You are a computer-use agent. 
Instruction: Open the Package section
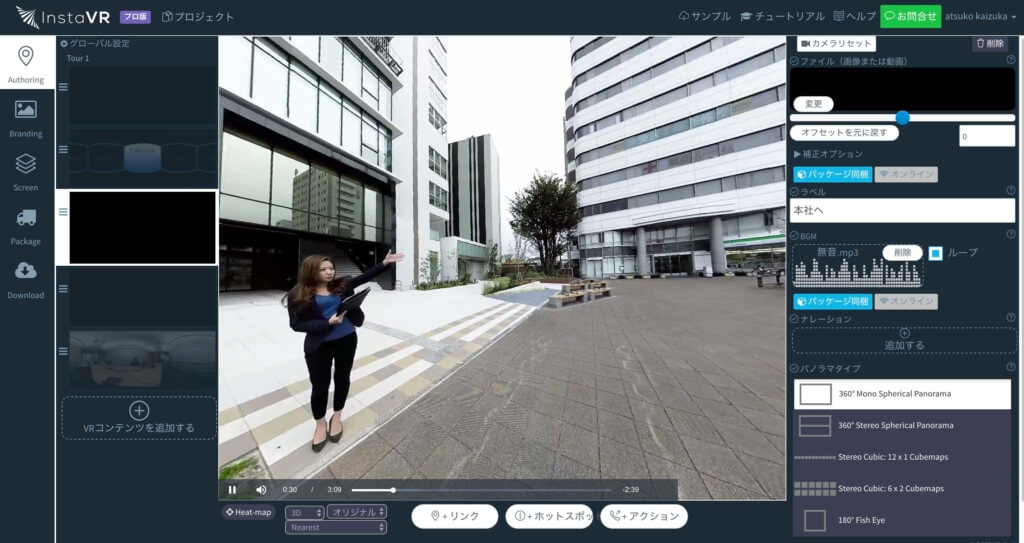[25, 226]
